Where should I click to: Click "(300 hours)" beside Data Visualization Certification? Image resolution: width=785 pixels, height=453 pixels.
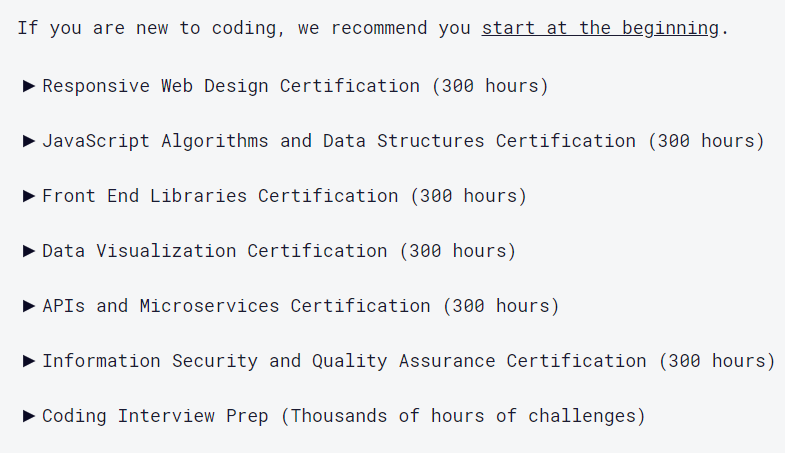tap(457, 251)
